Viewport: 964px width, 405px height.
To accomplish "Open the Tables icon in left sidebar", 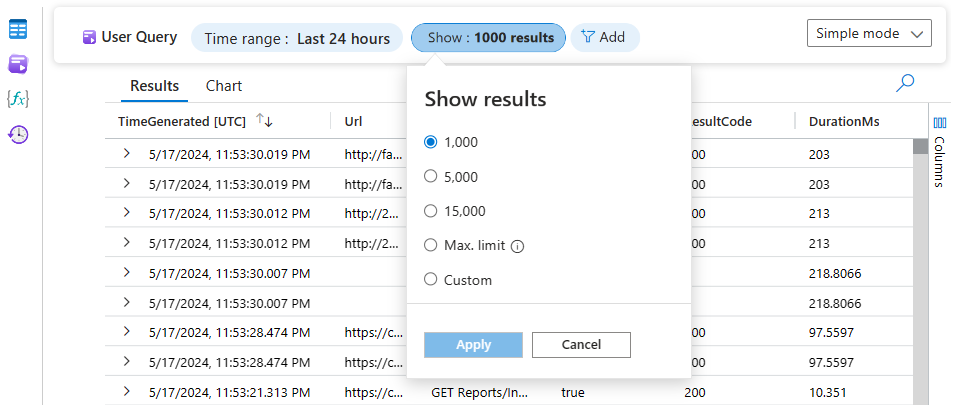I will point(18,30).
